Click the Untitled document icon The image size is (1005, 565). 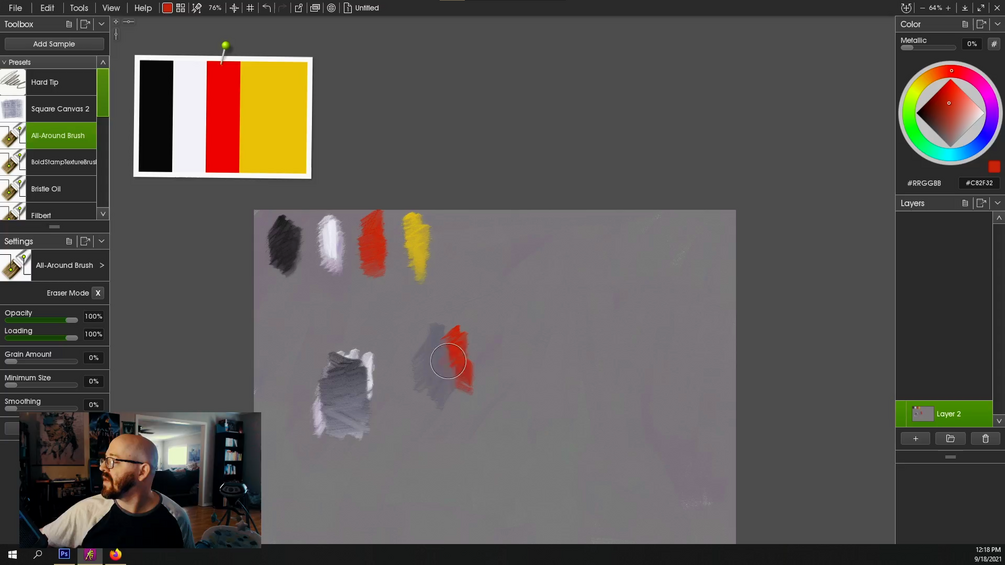[347, 8]
